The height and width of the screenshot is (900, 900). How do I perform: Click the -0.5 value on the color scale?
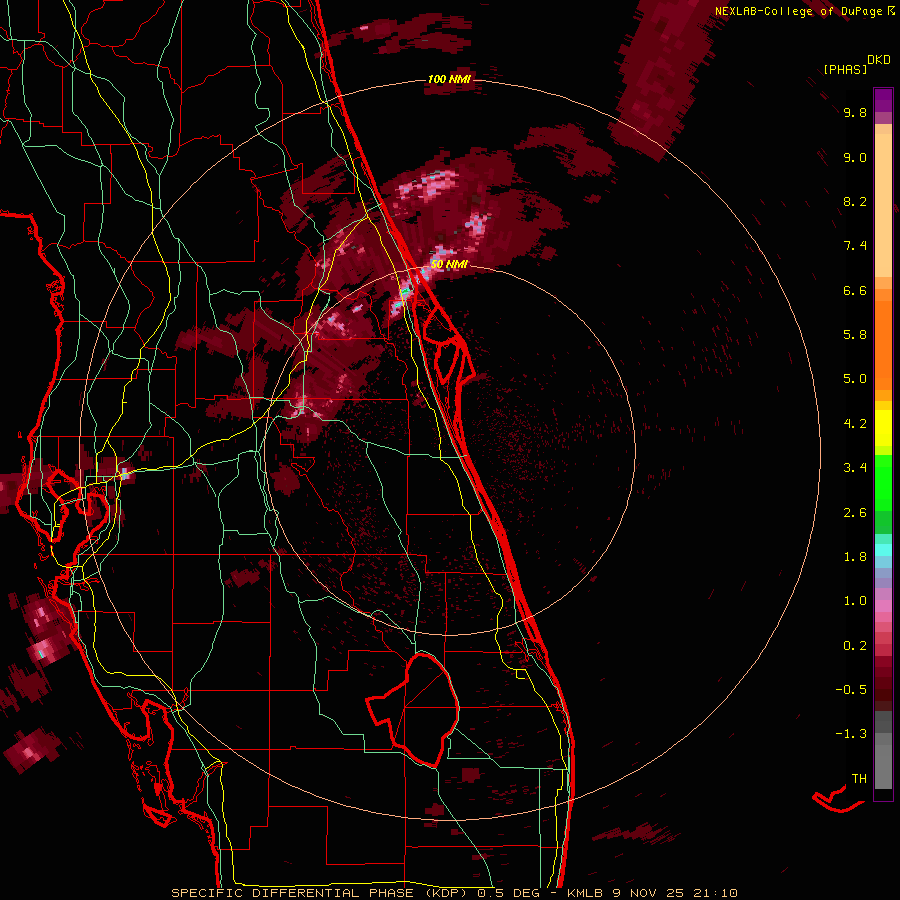pyautogui.click(x=851, y=690)
